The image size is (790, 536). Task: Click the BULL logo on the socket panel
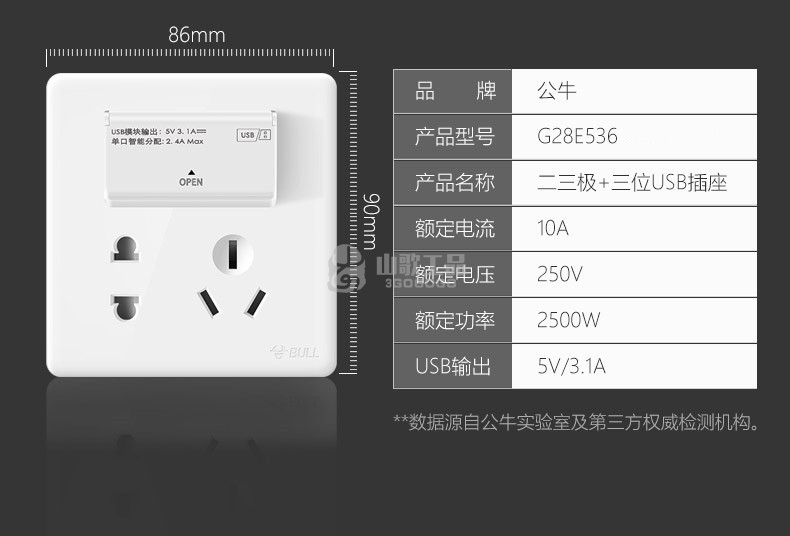coord(295,352)
